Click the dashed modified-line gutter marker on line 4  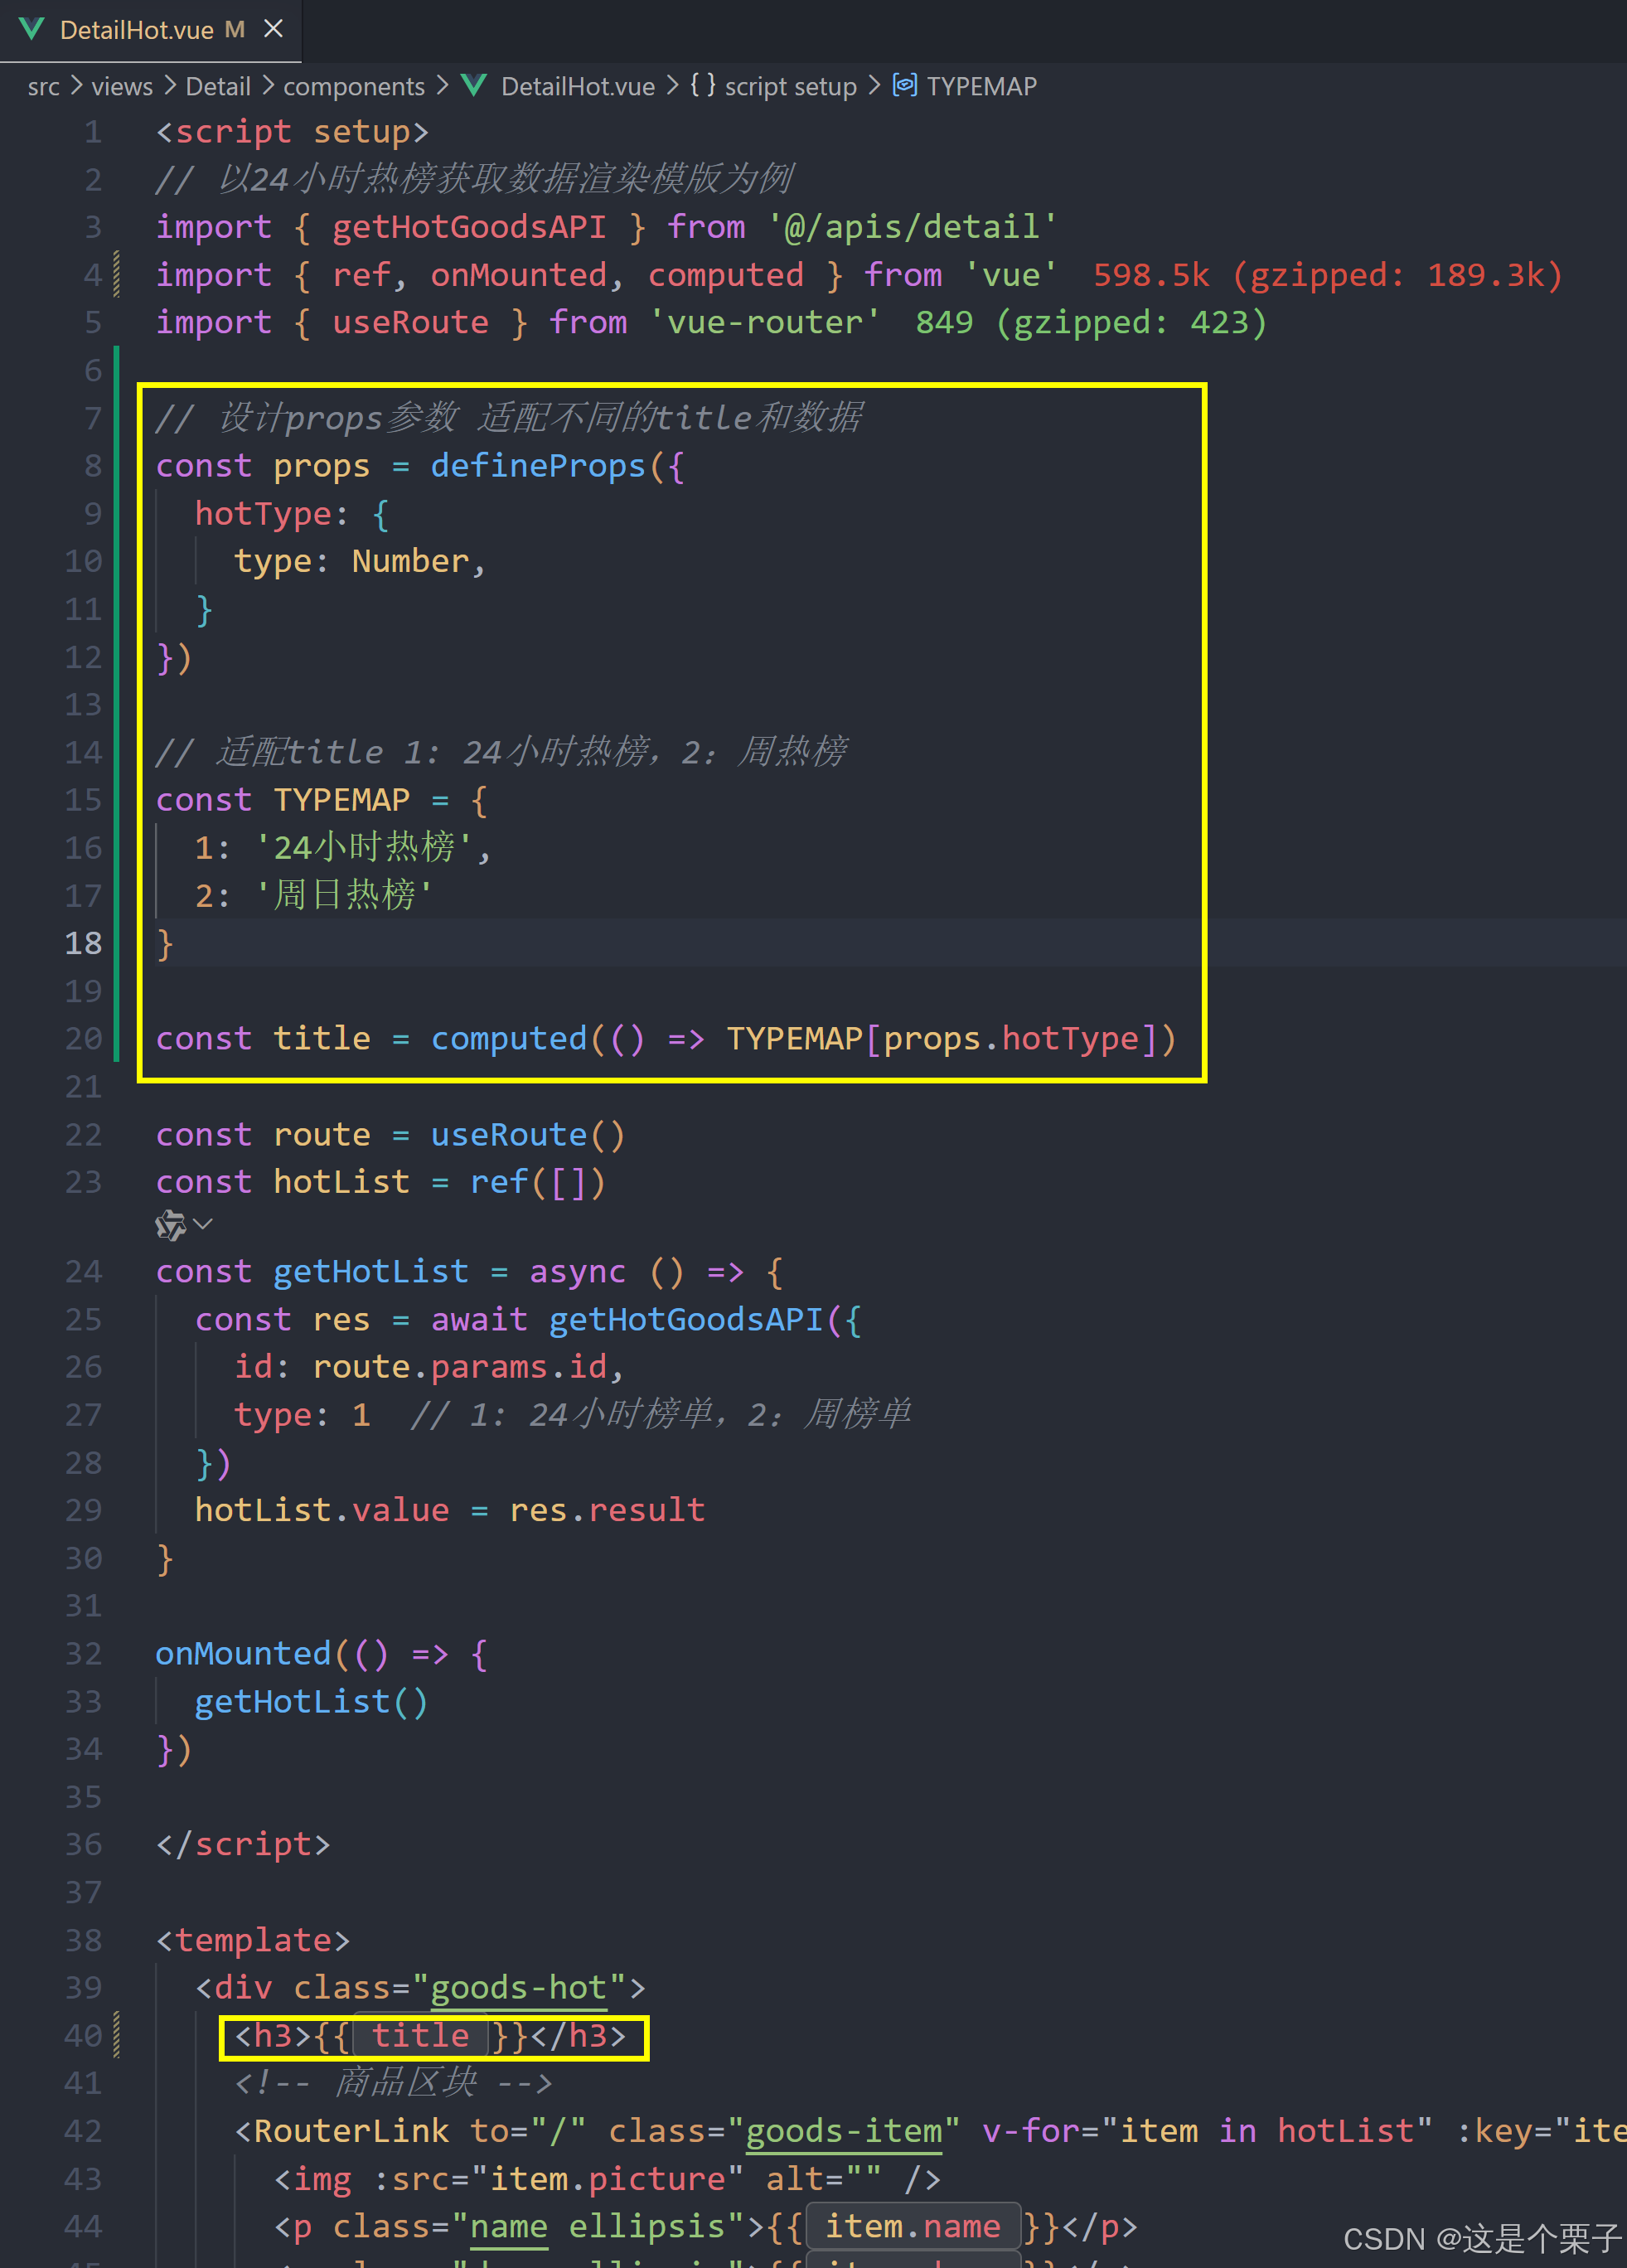(x=117, y=274)
